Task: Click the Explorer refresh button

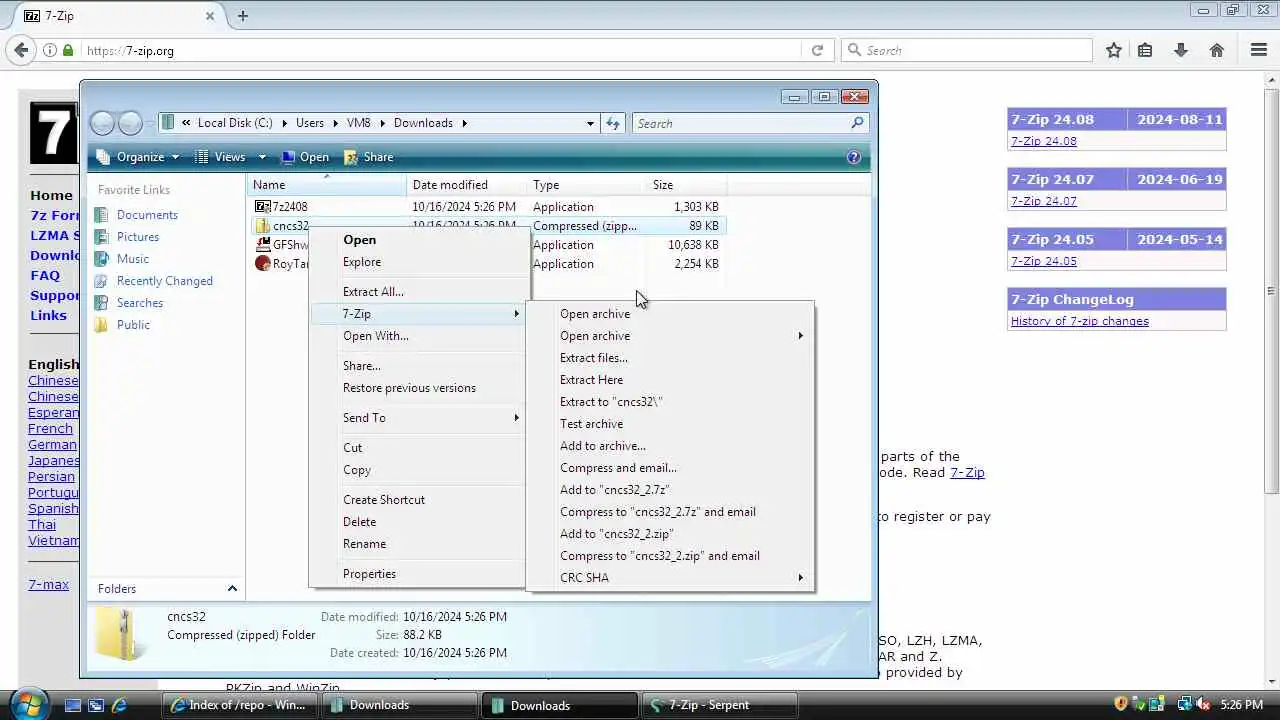Action: 613,123
